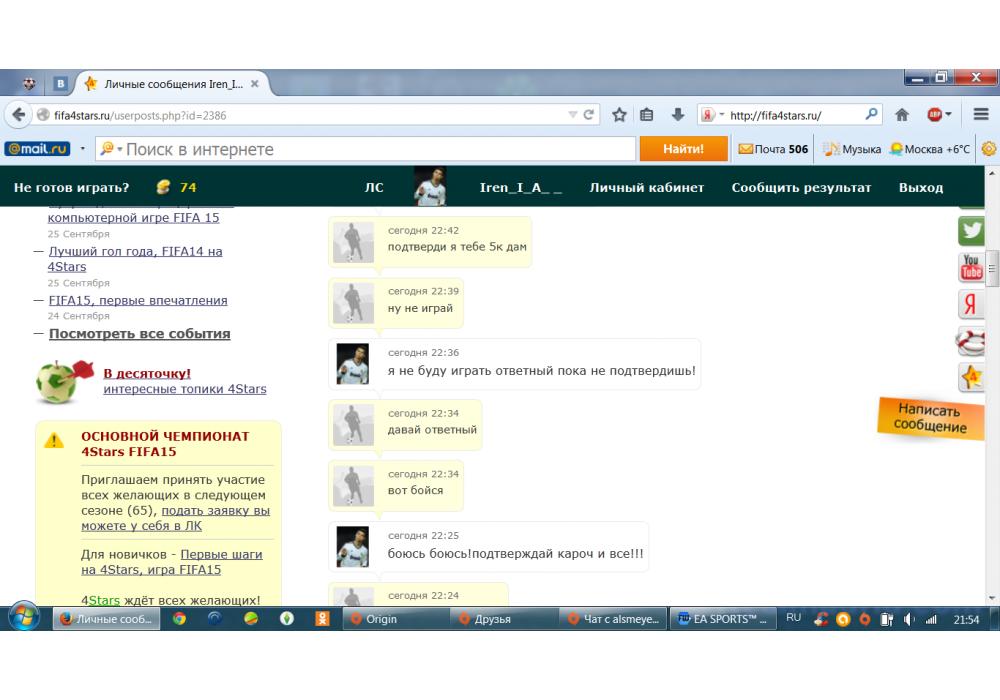Open the Firefox hamburger menu
1000x700 pixels.
(x=980, y=115)
